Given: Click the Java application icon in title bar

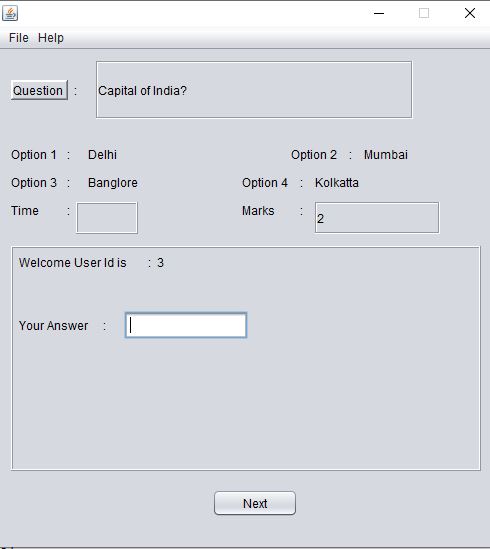Looking at the screenshot, I should coord(10,14).
